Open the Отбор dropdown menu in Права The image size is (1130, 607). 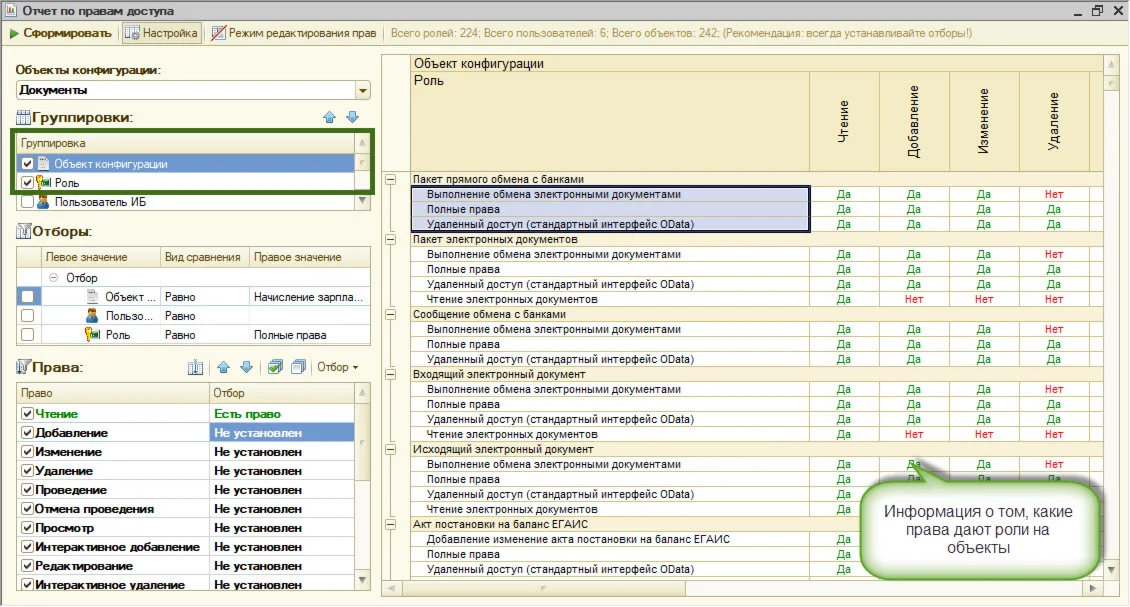[337, 368]
